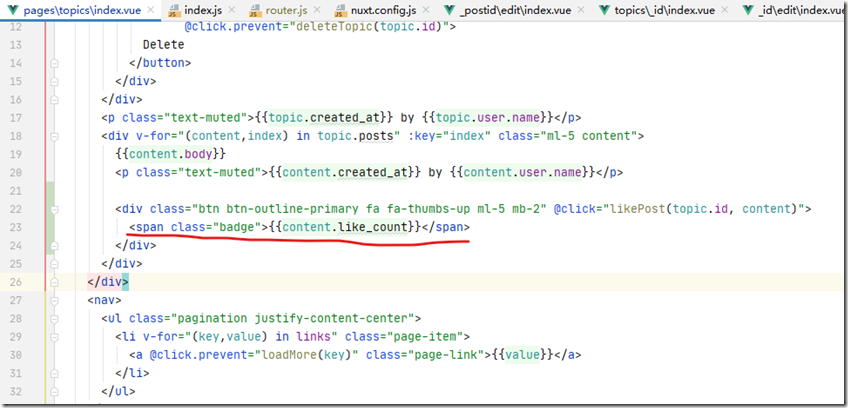The width and height of the screenshot is (848, 408).
Task: Click the "page-item" class value
Action: (x=425, y=337)
